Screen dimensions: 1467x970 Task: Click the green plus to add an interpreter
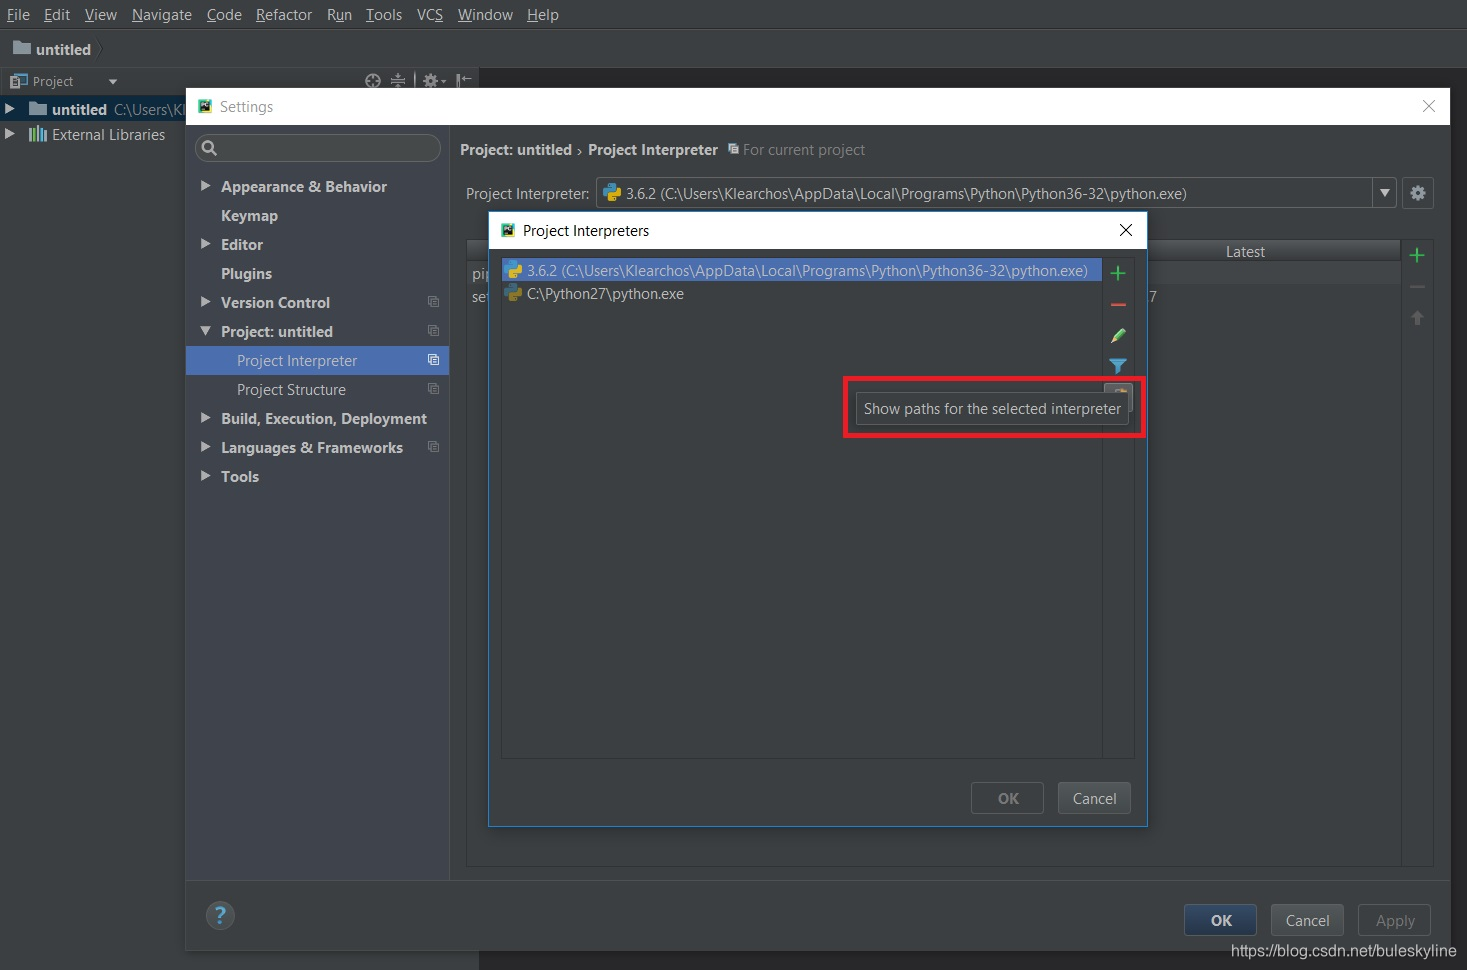pos(1118,273)
